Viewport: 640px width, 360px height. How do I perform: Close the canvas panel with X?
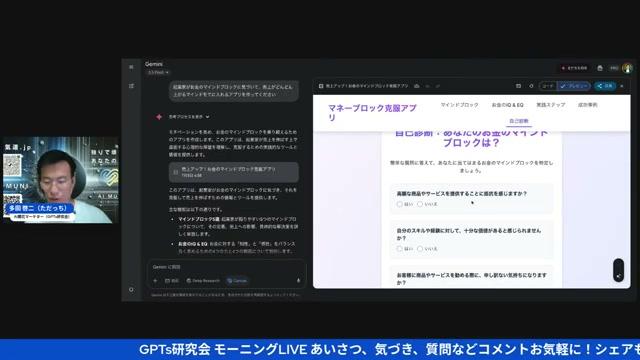[x=622, y=86]
